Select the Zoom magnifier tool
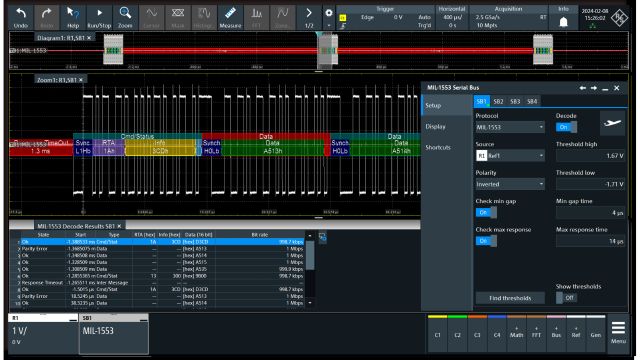This screenshot has height=360, width=640. point(125,18)
